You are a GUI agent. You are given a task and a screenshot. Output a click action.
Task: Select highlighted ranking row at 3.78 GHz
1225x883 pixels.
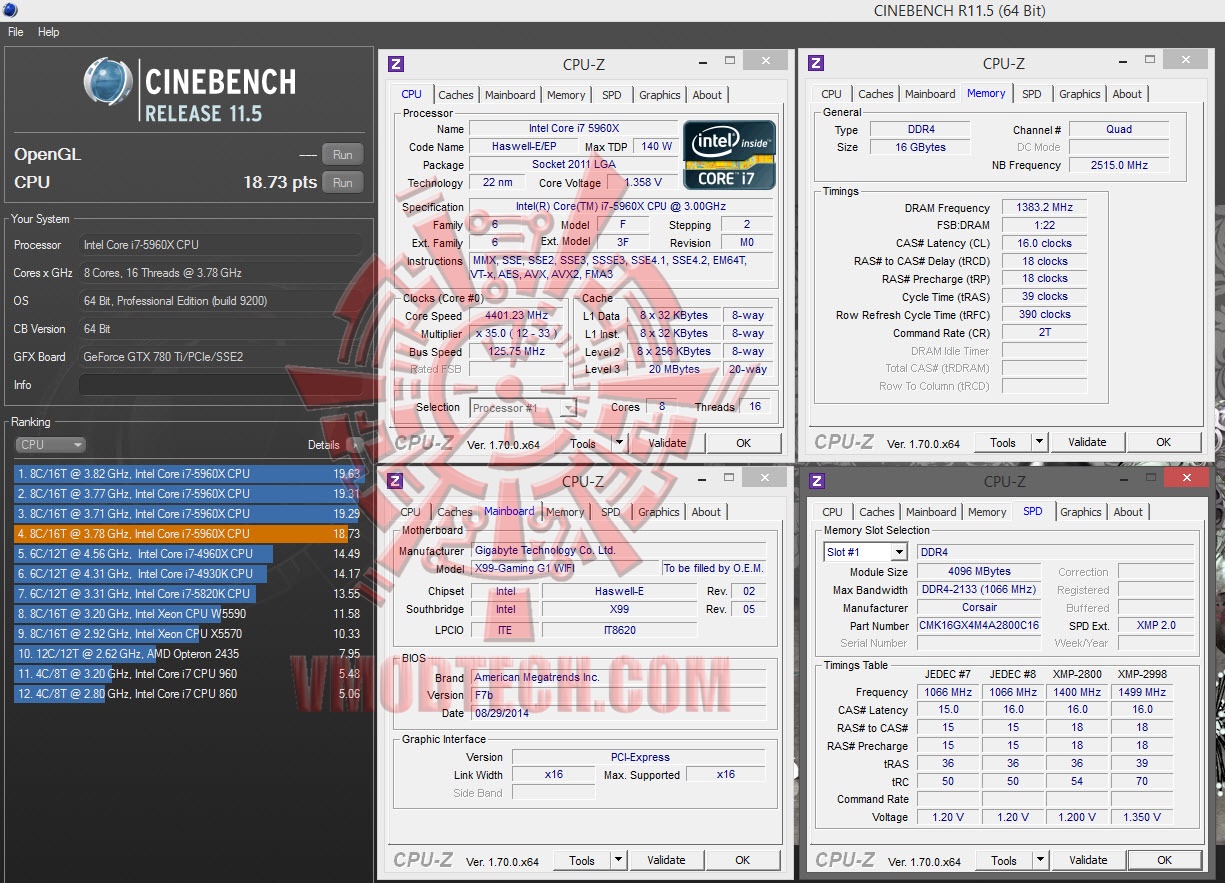[x=188, y=534]
